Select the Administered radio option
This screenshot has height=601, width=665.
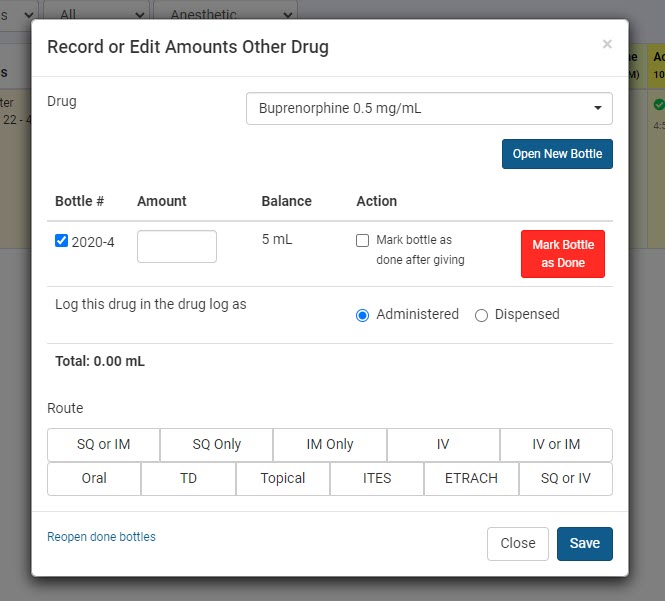tap(363, 315)
